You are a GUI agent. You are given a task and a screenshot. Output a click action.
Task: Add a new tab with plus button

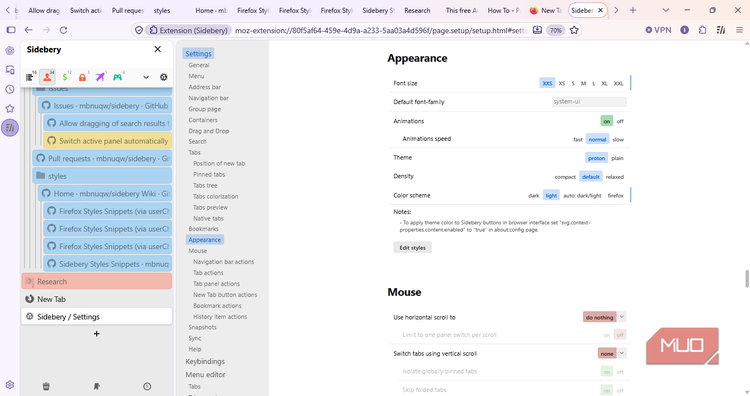coord(97,334)
